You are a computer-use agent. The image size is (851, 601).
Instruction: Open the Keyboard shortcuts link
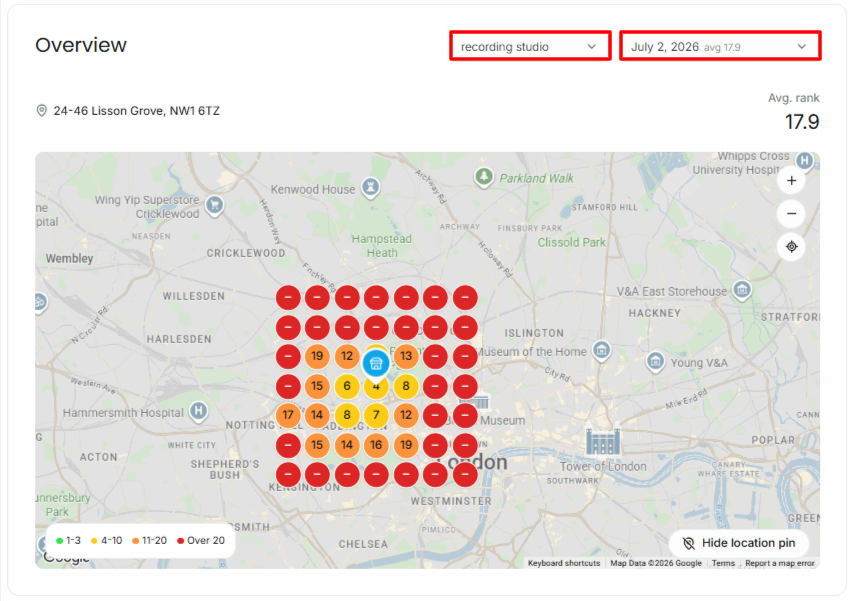tap(564, 563)
